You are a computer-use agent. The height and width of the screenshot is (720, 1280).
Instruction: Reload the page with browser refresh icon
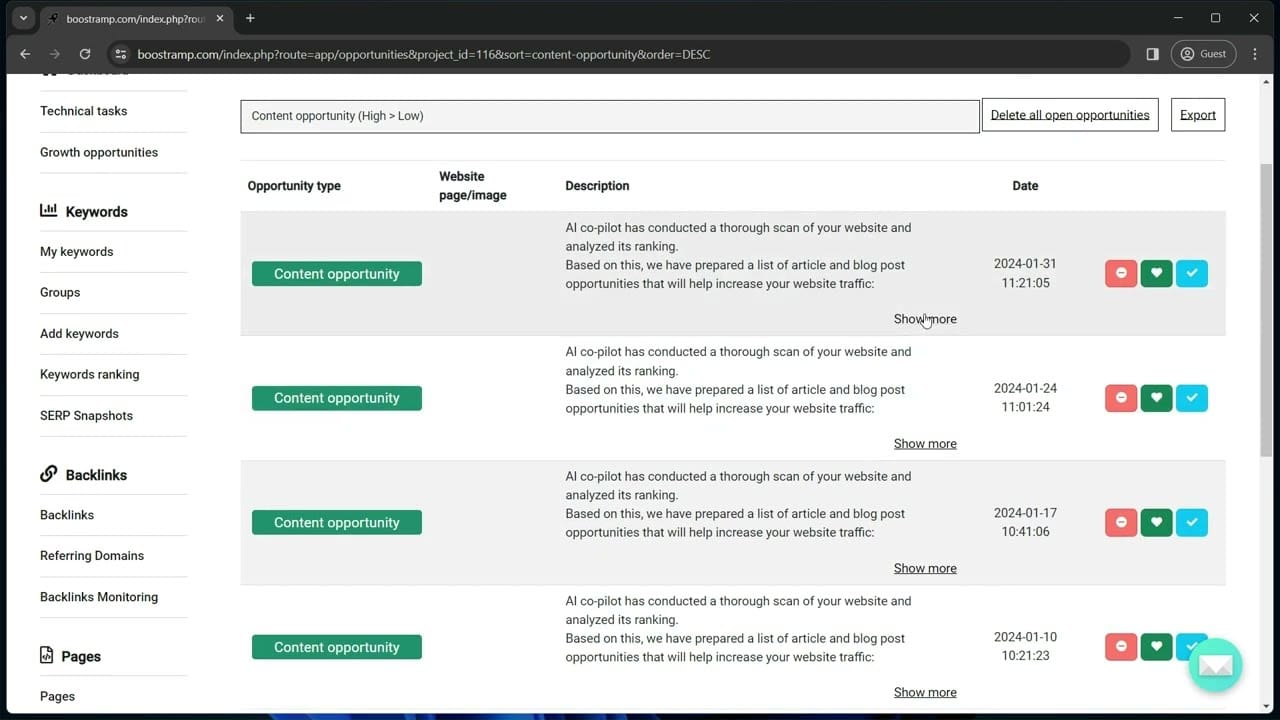(x=85, y=54)
